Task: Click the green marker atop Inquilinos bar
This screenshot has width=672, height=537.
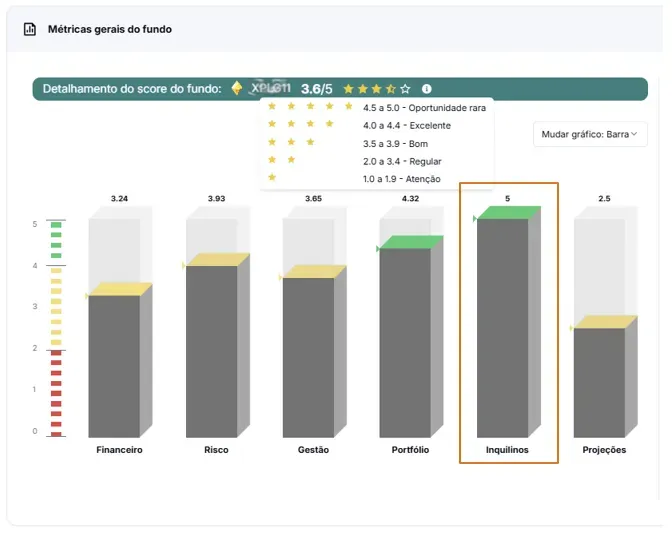Action: coord(508,213)
